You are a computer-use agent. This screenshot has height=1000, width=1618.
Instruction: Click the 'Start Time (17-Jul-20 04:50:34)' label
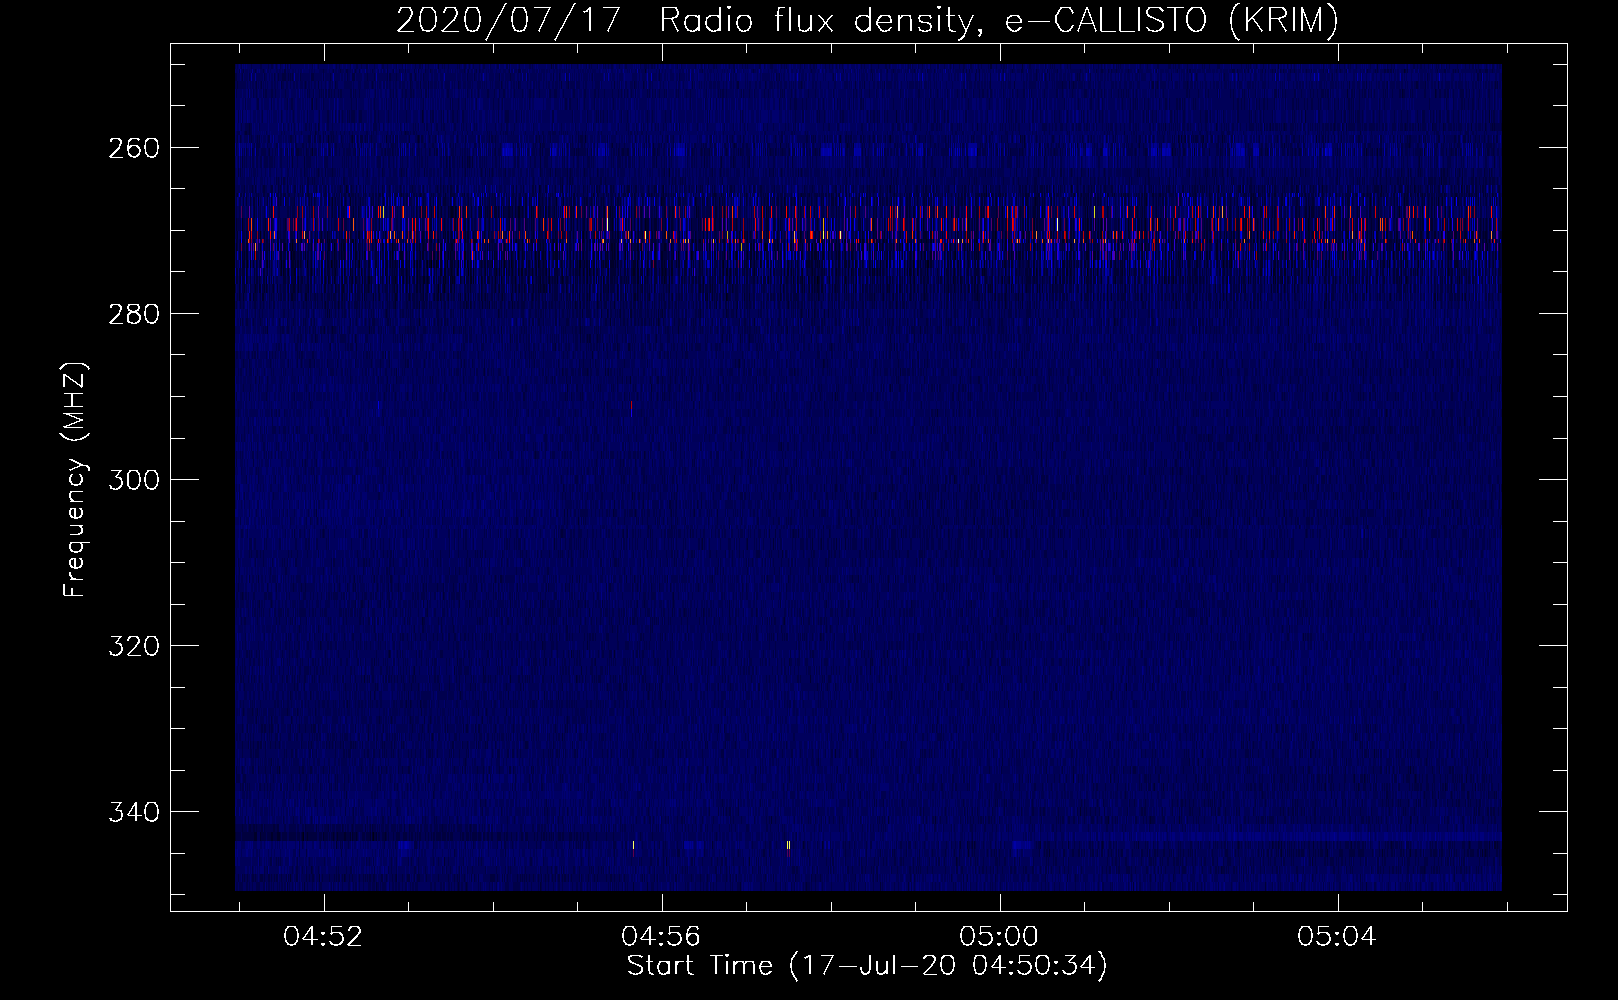(867, 966)
